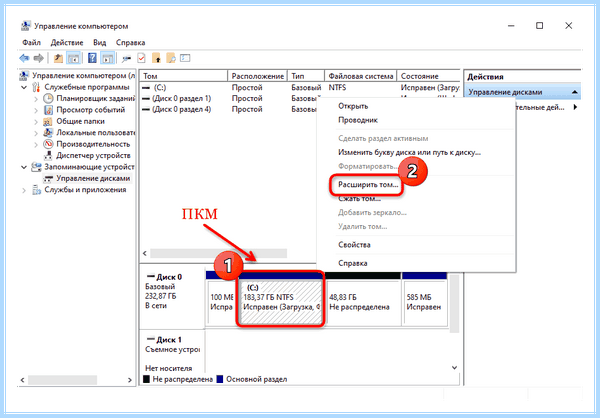Image resolution: width=600 pixels, height=418 pixels.
Task: Select Планировщик заданий in the tree
Action: pyautogui.click(x=96, y=98)
